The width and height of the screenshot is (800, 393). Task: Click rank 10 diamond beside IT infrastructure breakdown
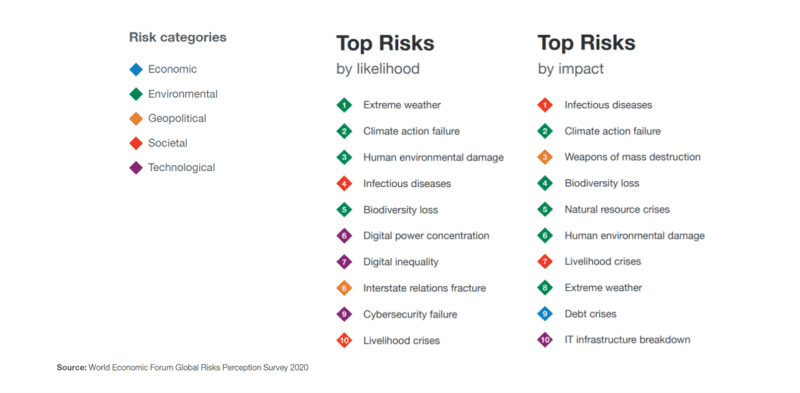545,340
